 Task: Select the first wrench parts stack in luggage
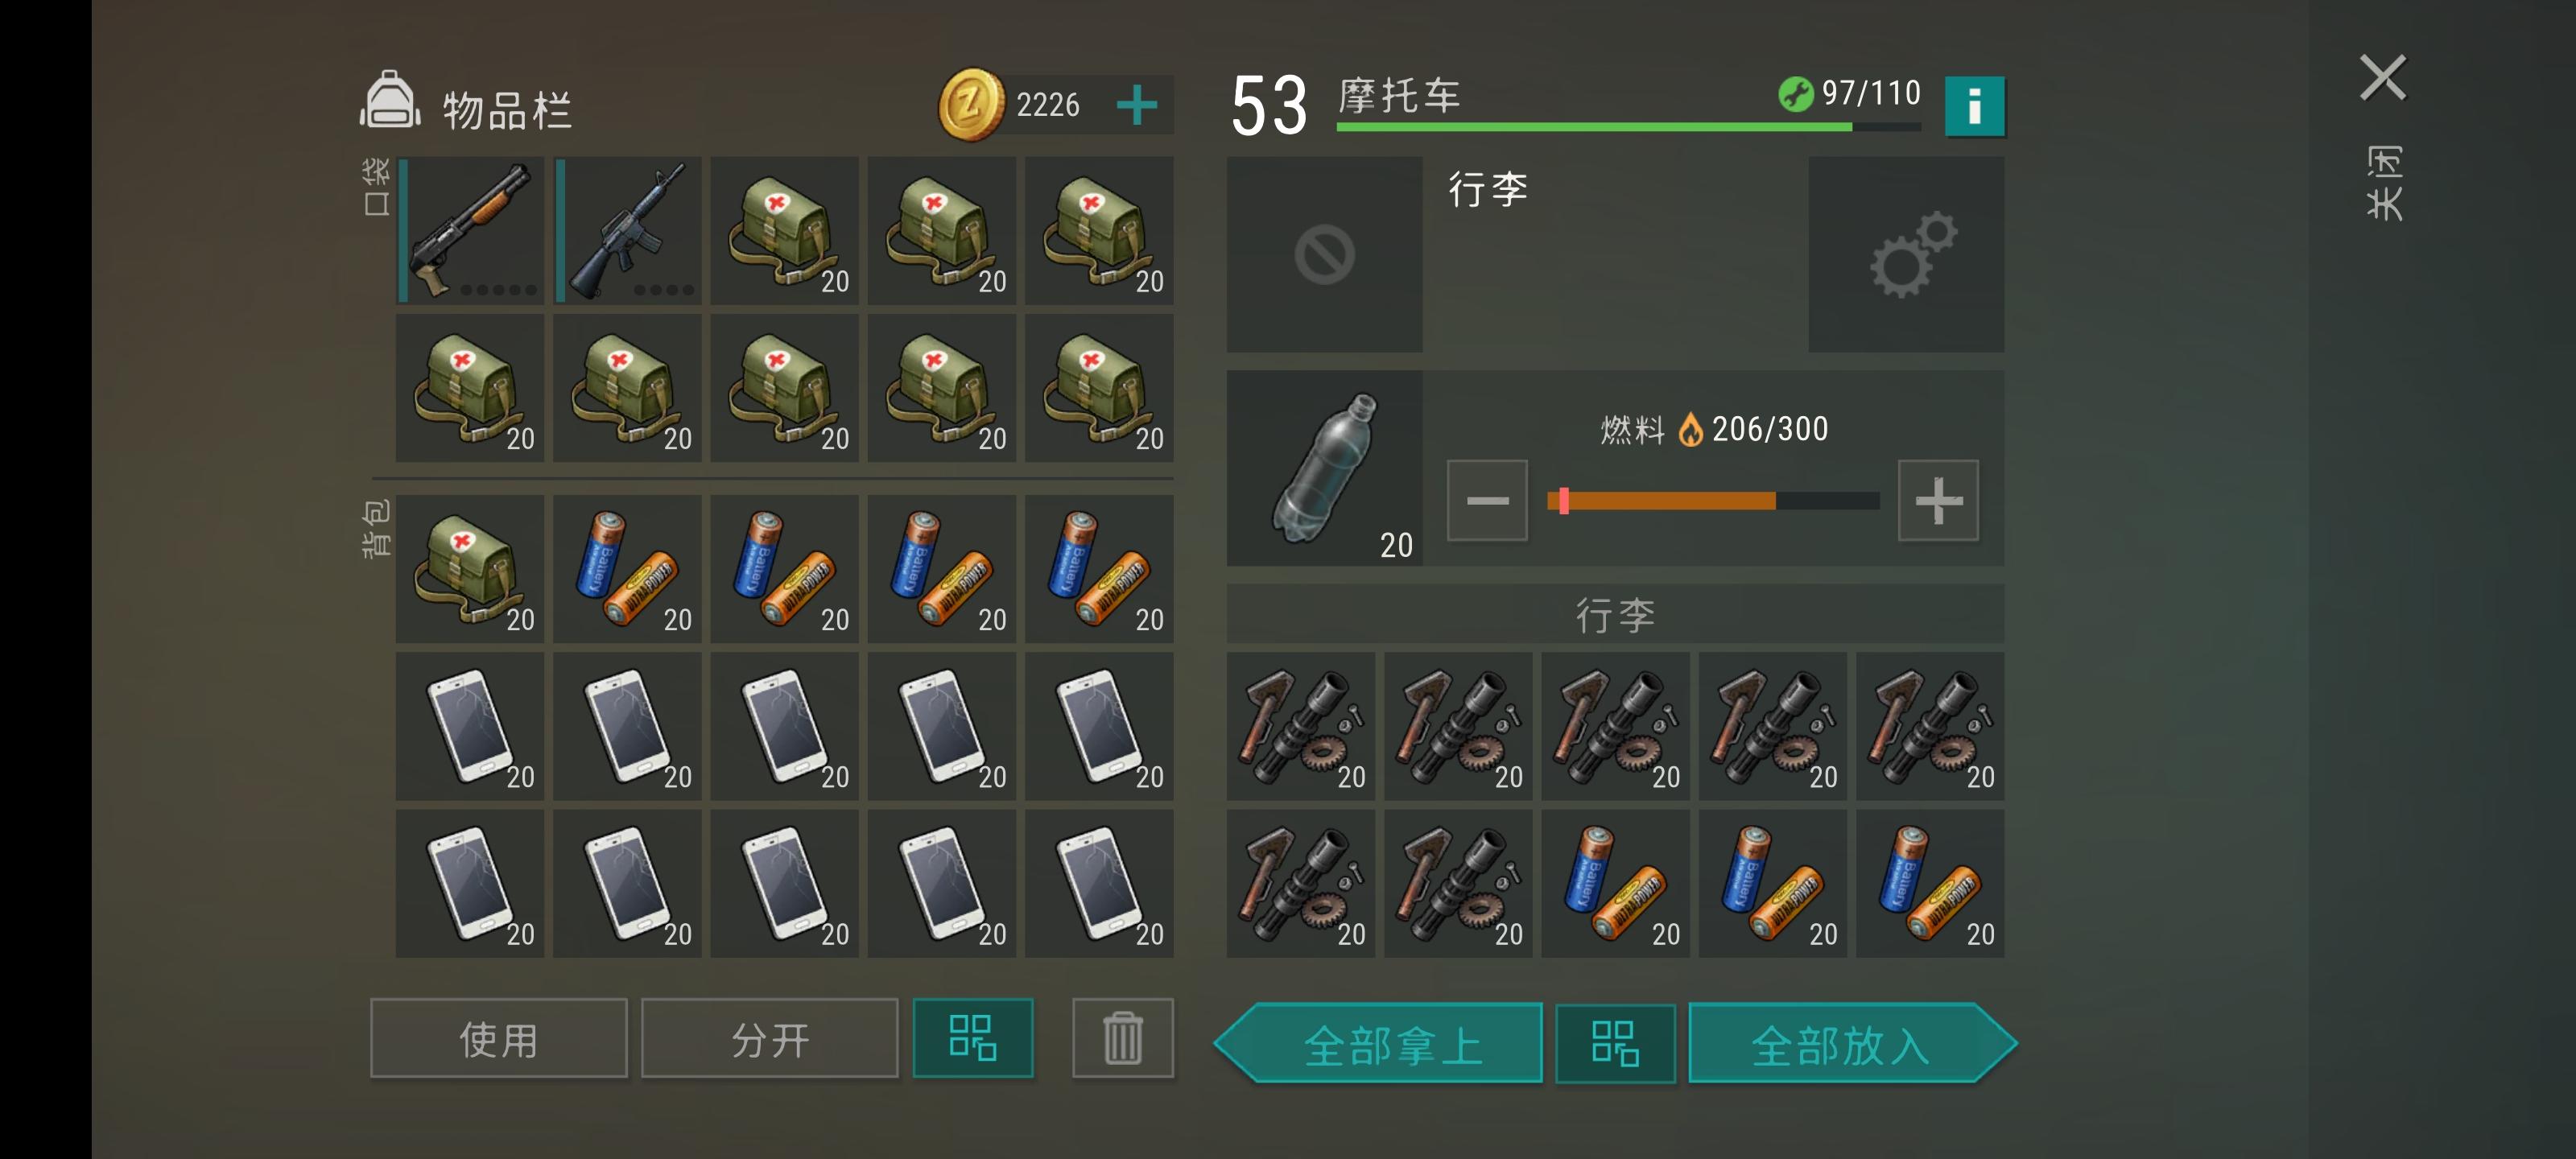click(x=1300, y=726)
